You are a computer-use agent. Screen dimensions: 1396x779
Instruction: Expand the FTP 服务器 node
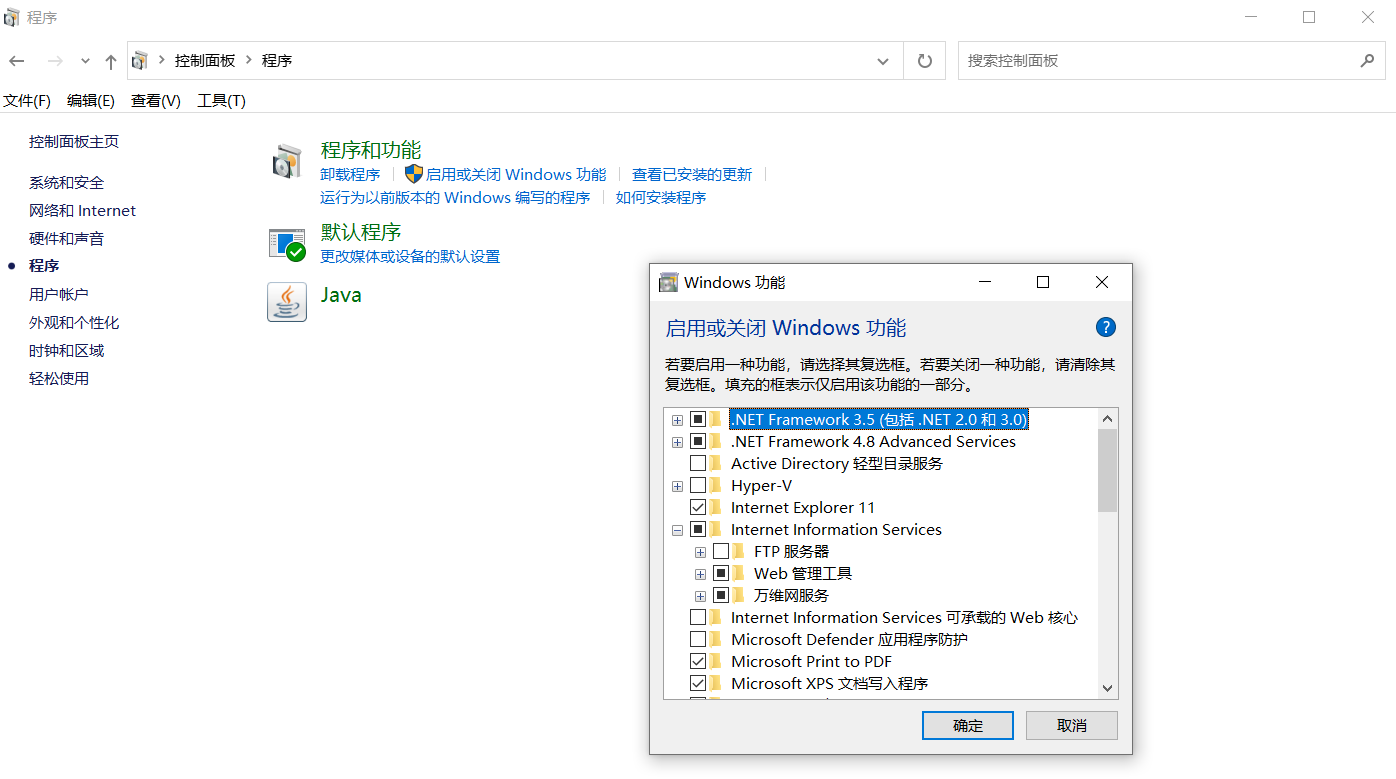click(x=701, y=552)
